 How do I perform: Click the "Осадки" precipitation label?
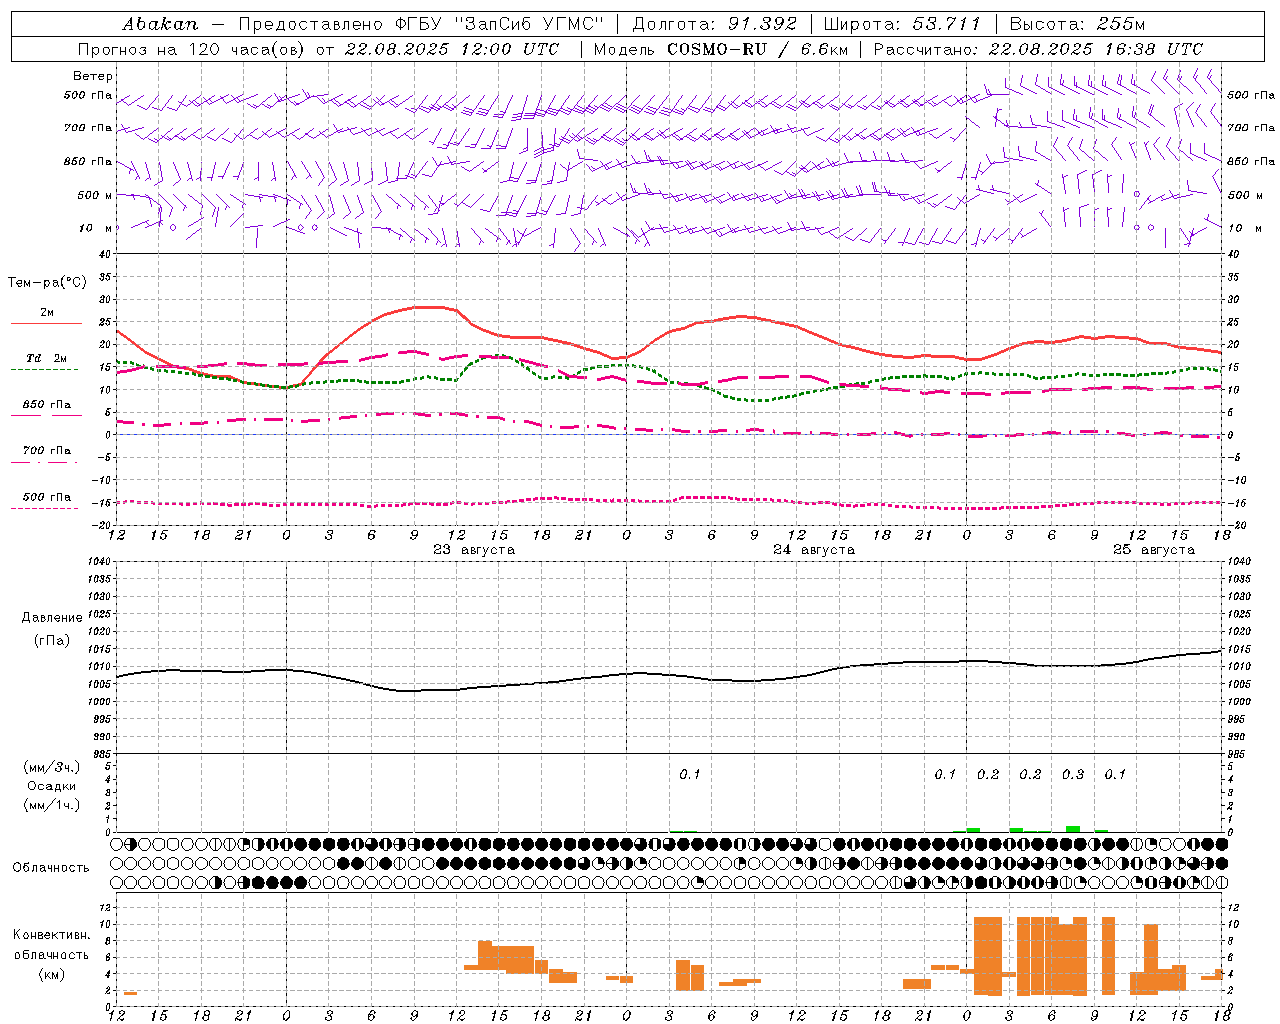52,786
